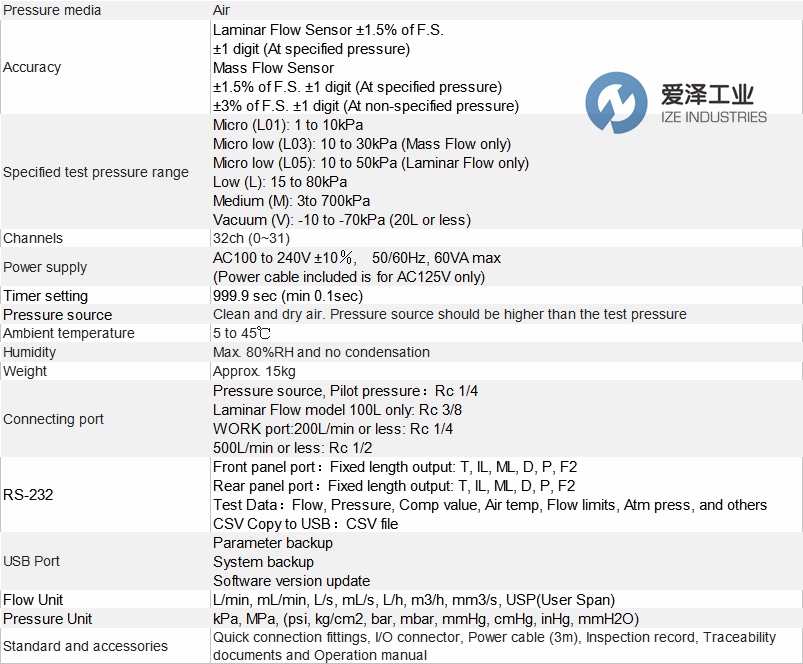The image size is (803, 664).
Task: Select the Humidity value Max. 80%RH text
Action: pos(321,352)
